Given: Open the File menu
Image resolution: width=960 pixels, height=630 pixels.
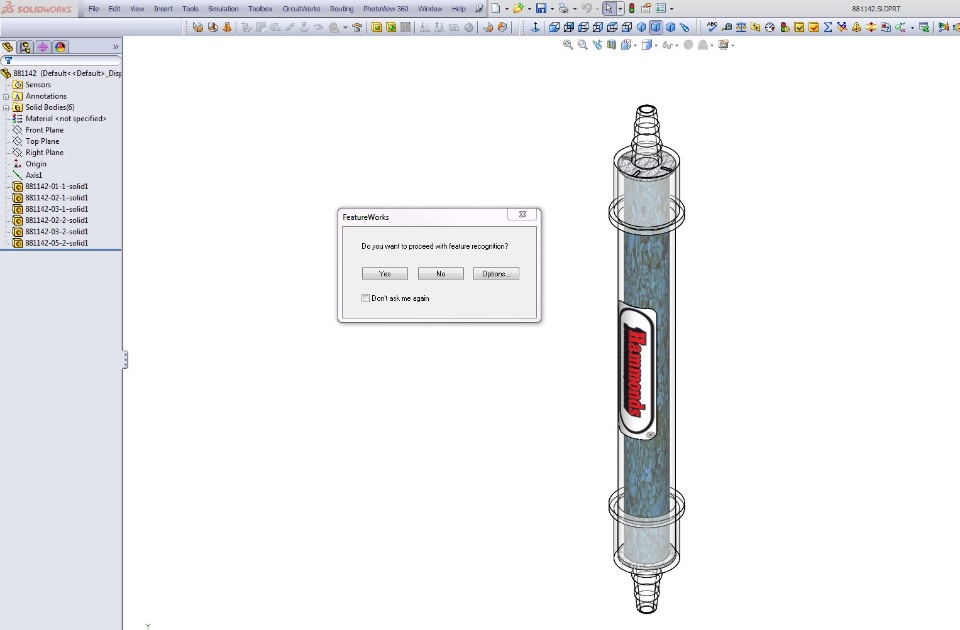Looking at the screenshot, I should [94, 9].
